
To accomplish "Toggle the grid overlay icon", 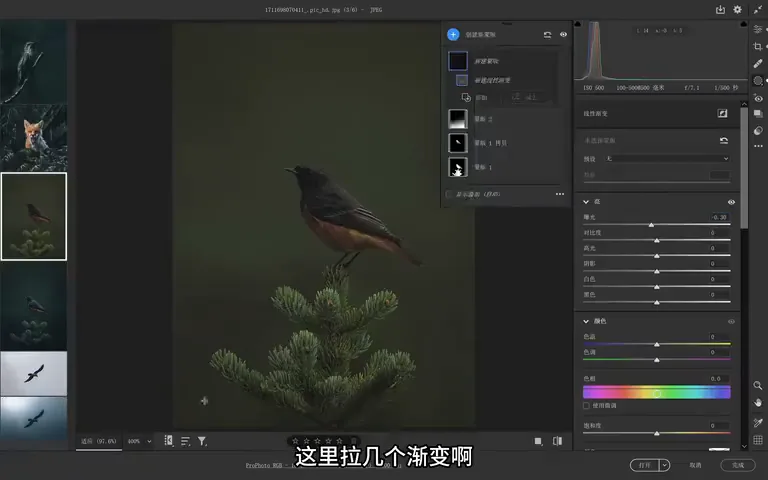I will [758, 440].
